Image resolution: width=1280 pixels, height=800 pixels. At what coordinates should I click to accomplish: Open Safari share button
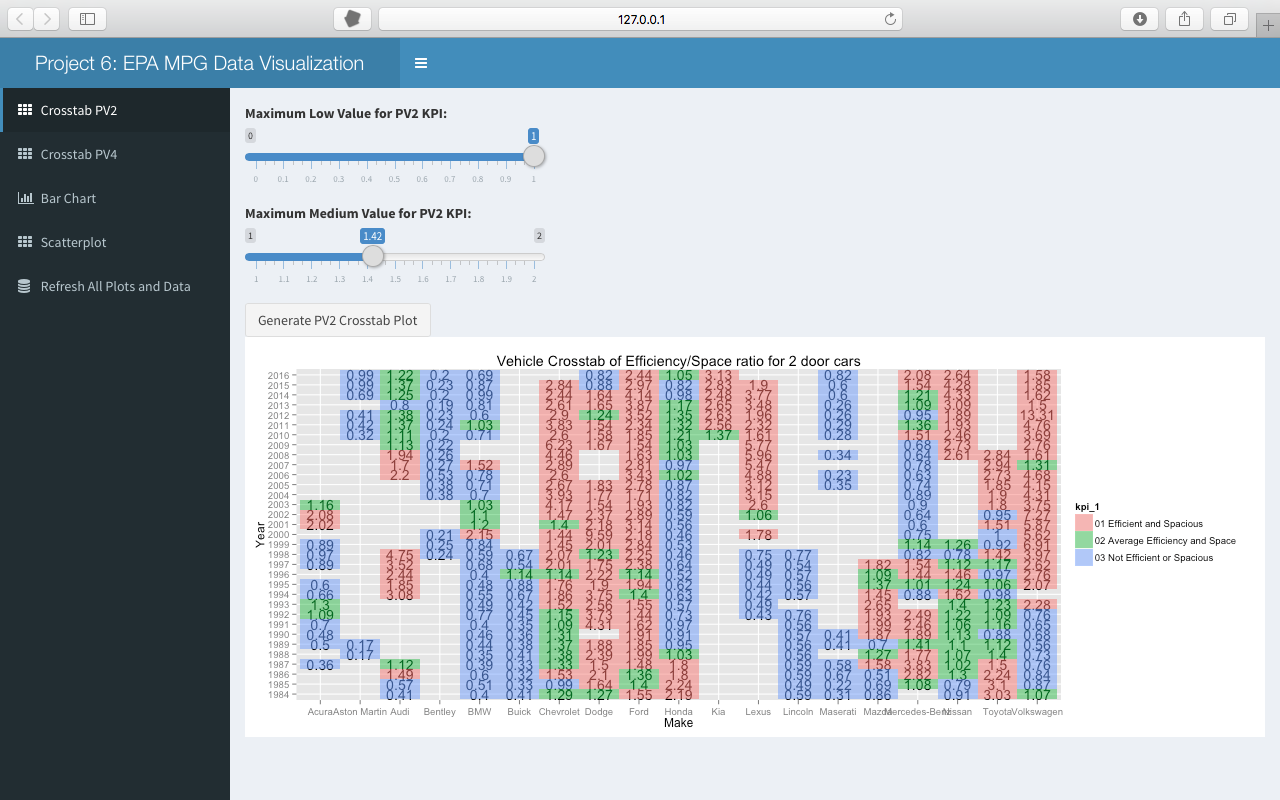pos(1184,18)
